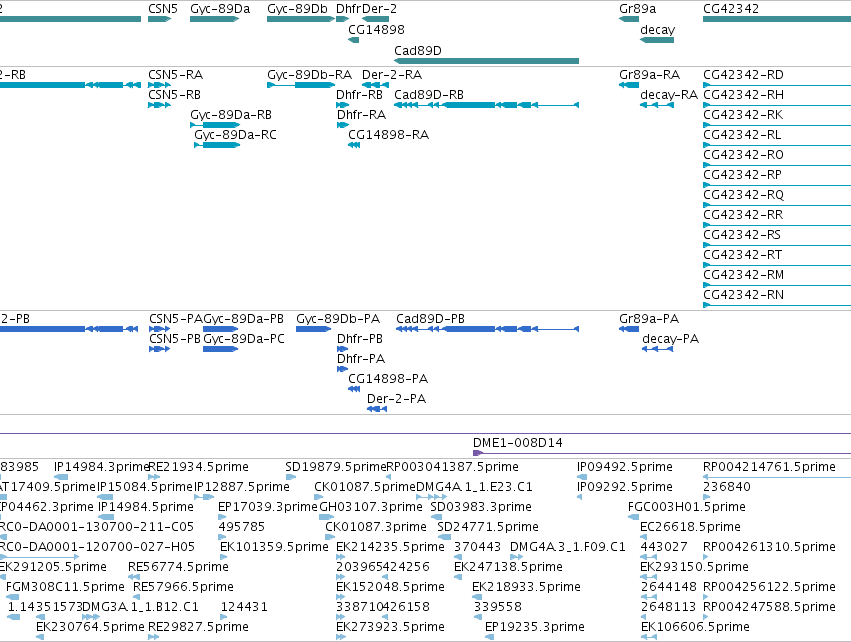This screenshot has width=851, height=642.
Task: Select the CSN5 gene glyph
Action: pos(160,19)
